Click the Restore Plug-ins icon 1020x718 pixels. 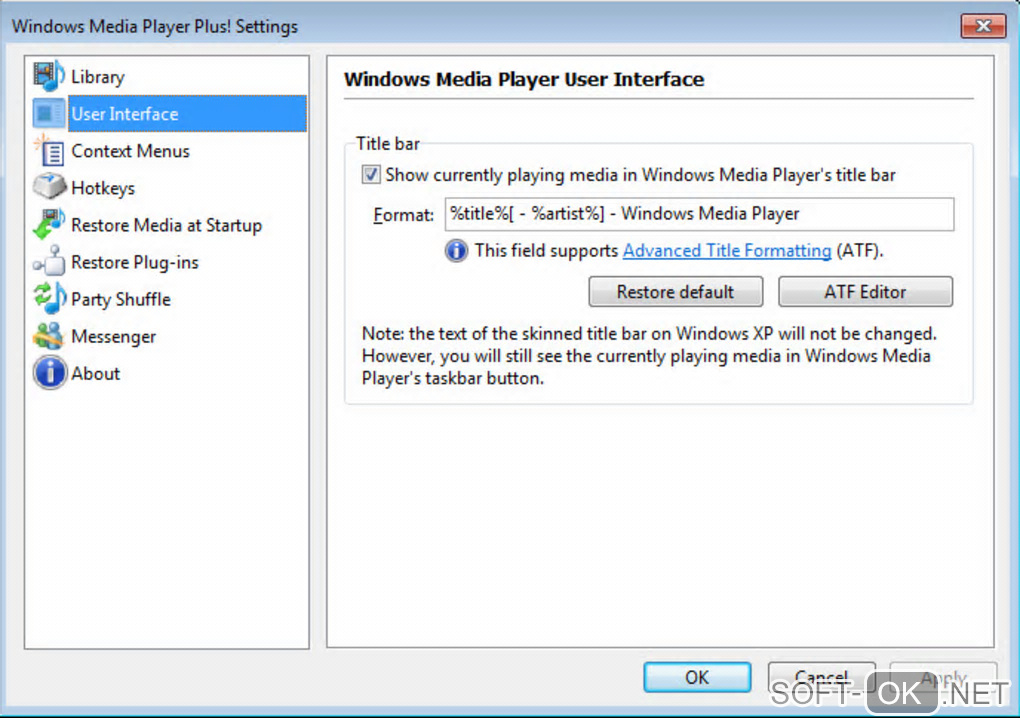click(49, 261)
